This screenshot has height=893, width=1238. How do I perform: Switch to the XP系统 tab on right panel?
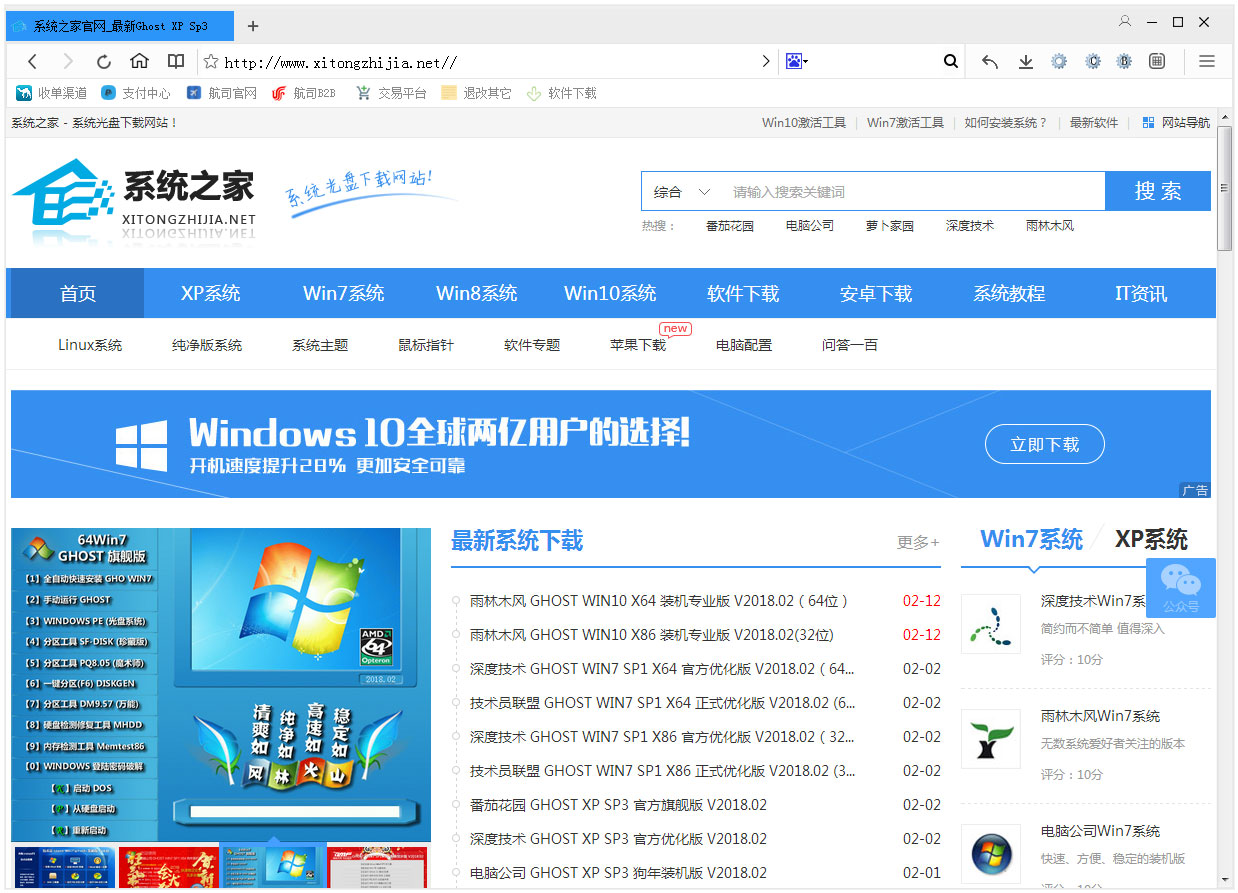tap(1151, 540)
